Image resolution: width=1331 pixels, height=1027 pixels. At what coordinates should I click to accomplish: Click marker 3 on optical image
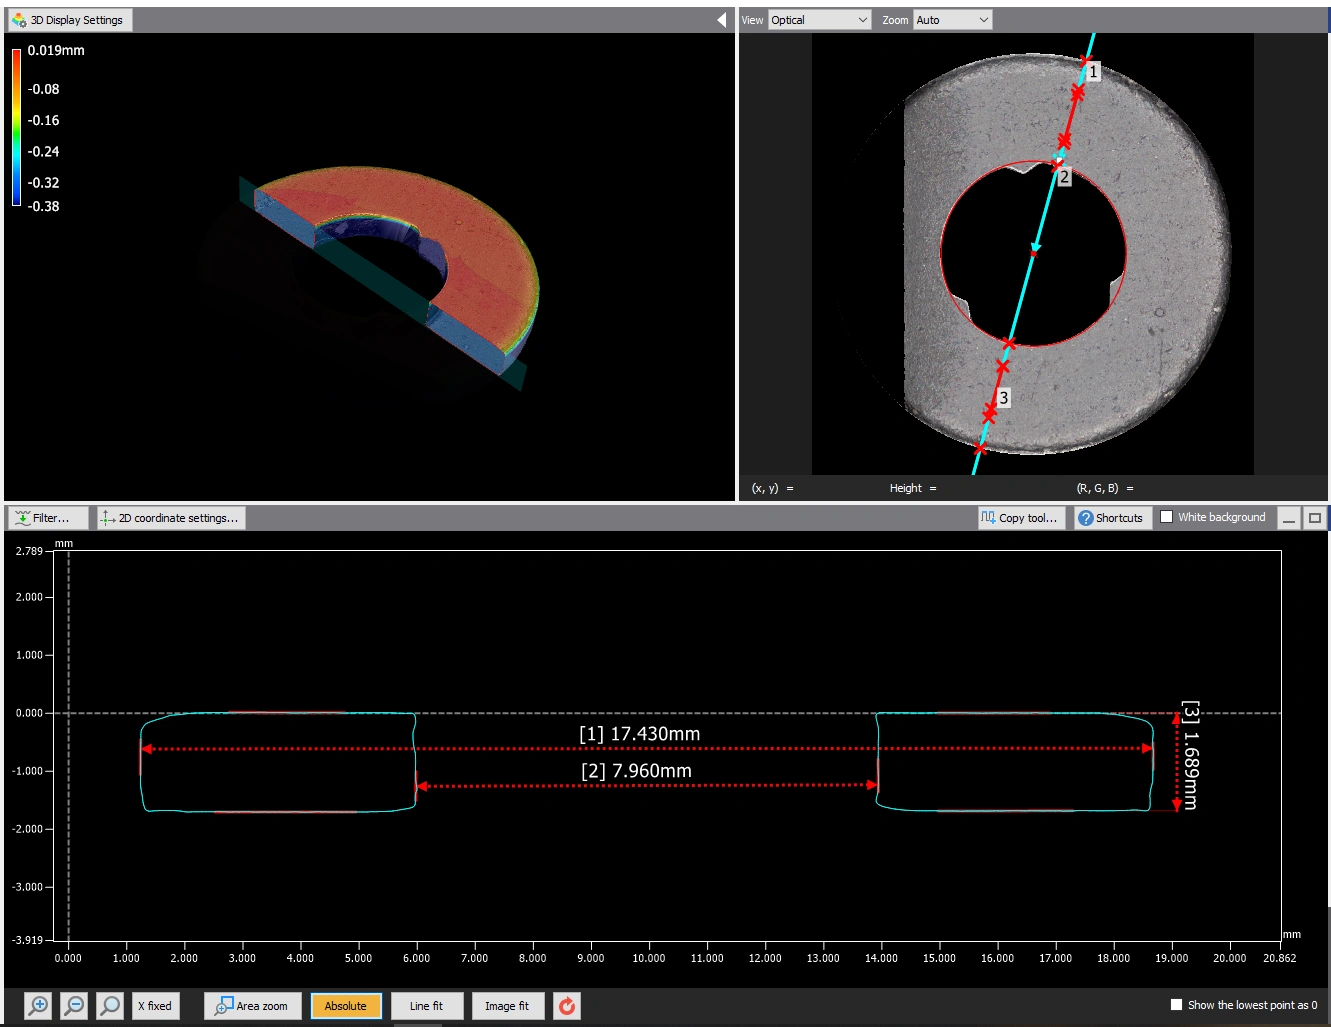click(x=1003, y=398)
